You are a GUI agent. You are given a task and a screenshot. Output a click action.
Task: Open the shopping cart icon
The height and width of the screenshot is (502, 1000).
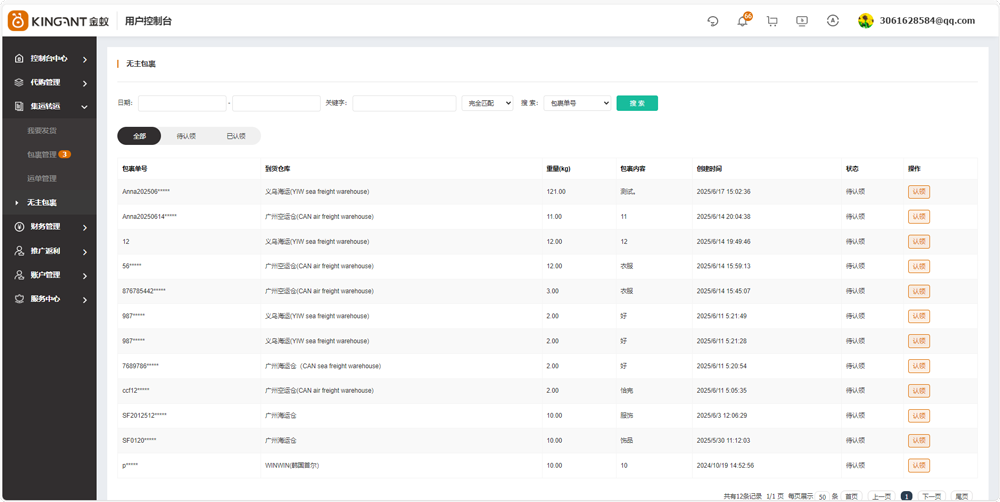click(x=772, y=21)
